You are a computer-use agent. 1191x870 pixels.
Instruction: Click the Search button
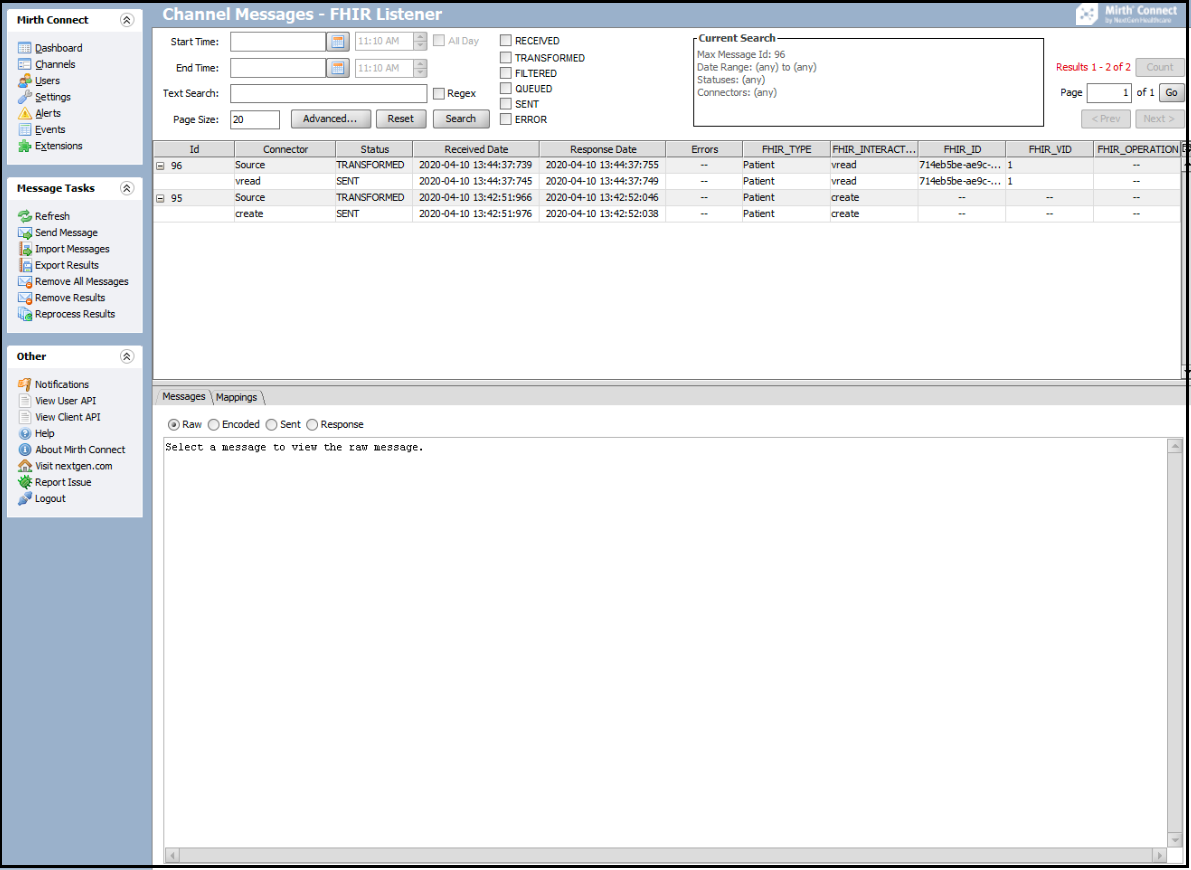click(461, 119)
